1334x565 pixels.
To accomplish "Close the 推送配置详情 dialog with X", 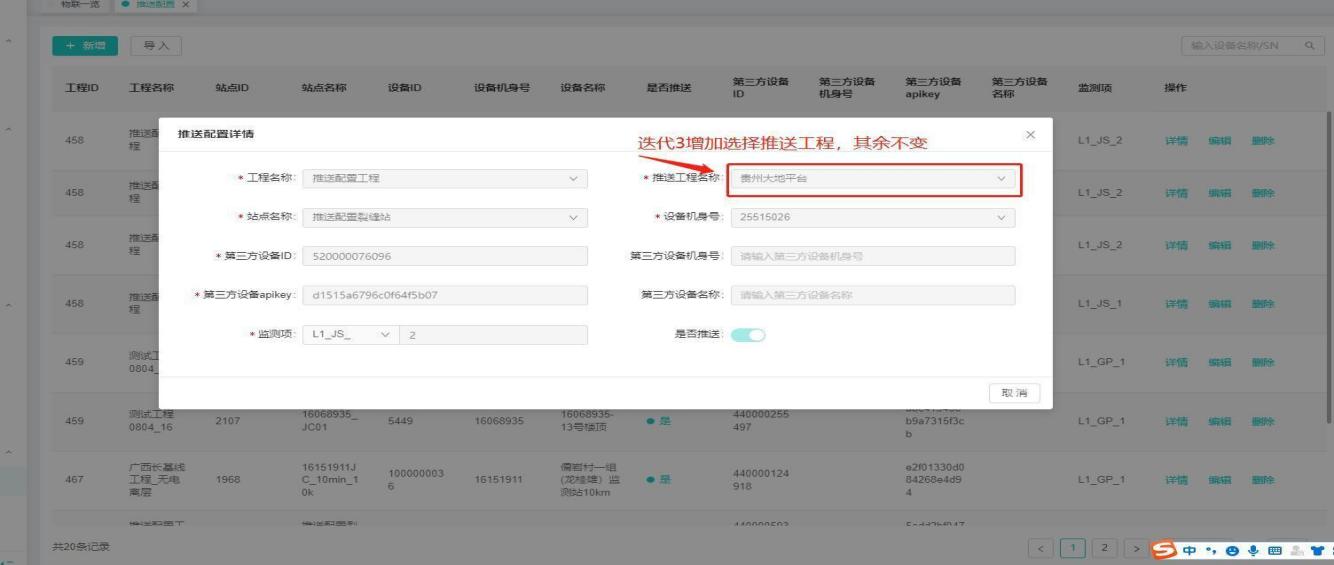I will point(1031,134).
